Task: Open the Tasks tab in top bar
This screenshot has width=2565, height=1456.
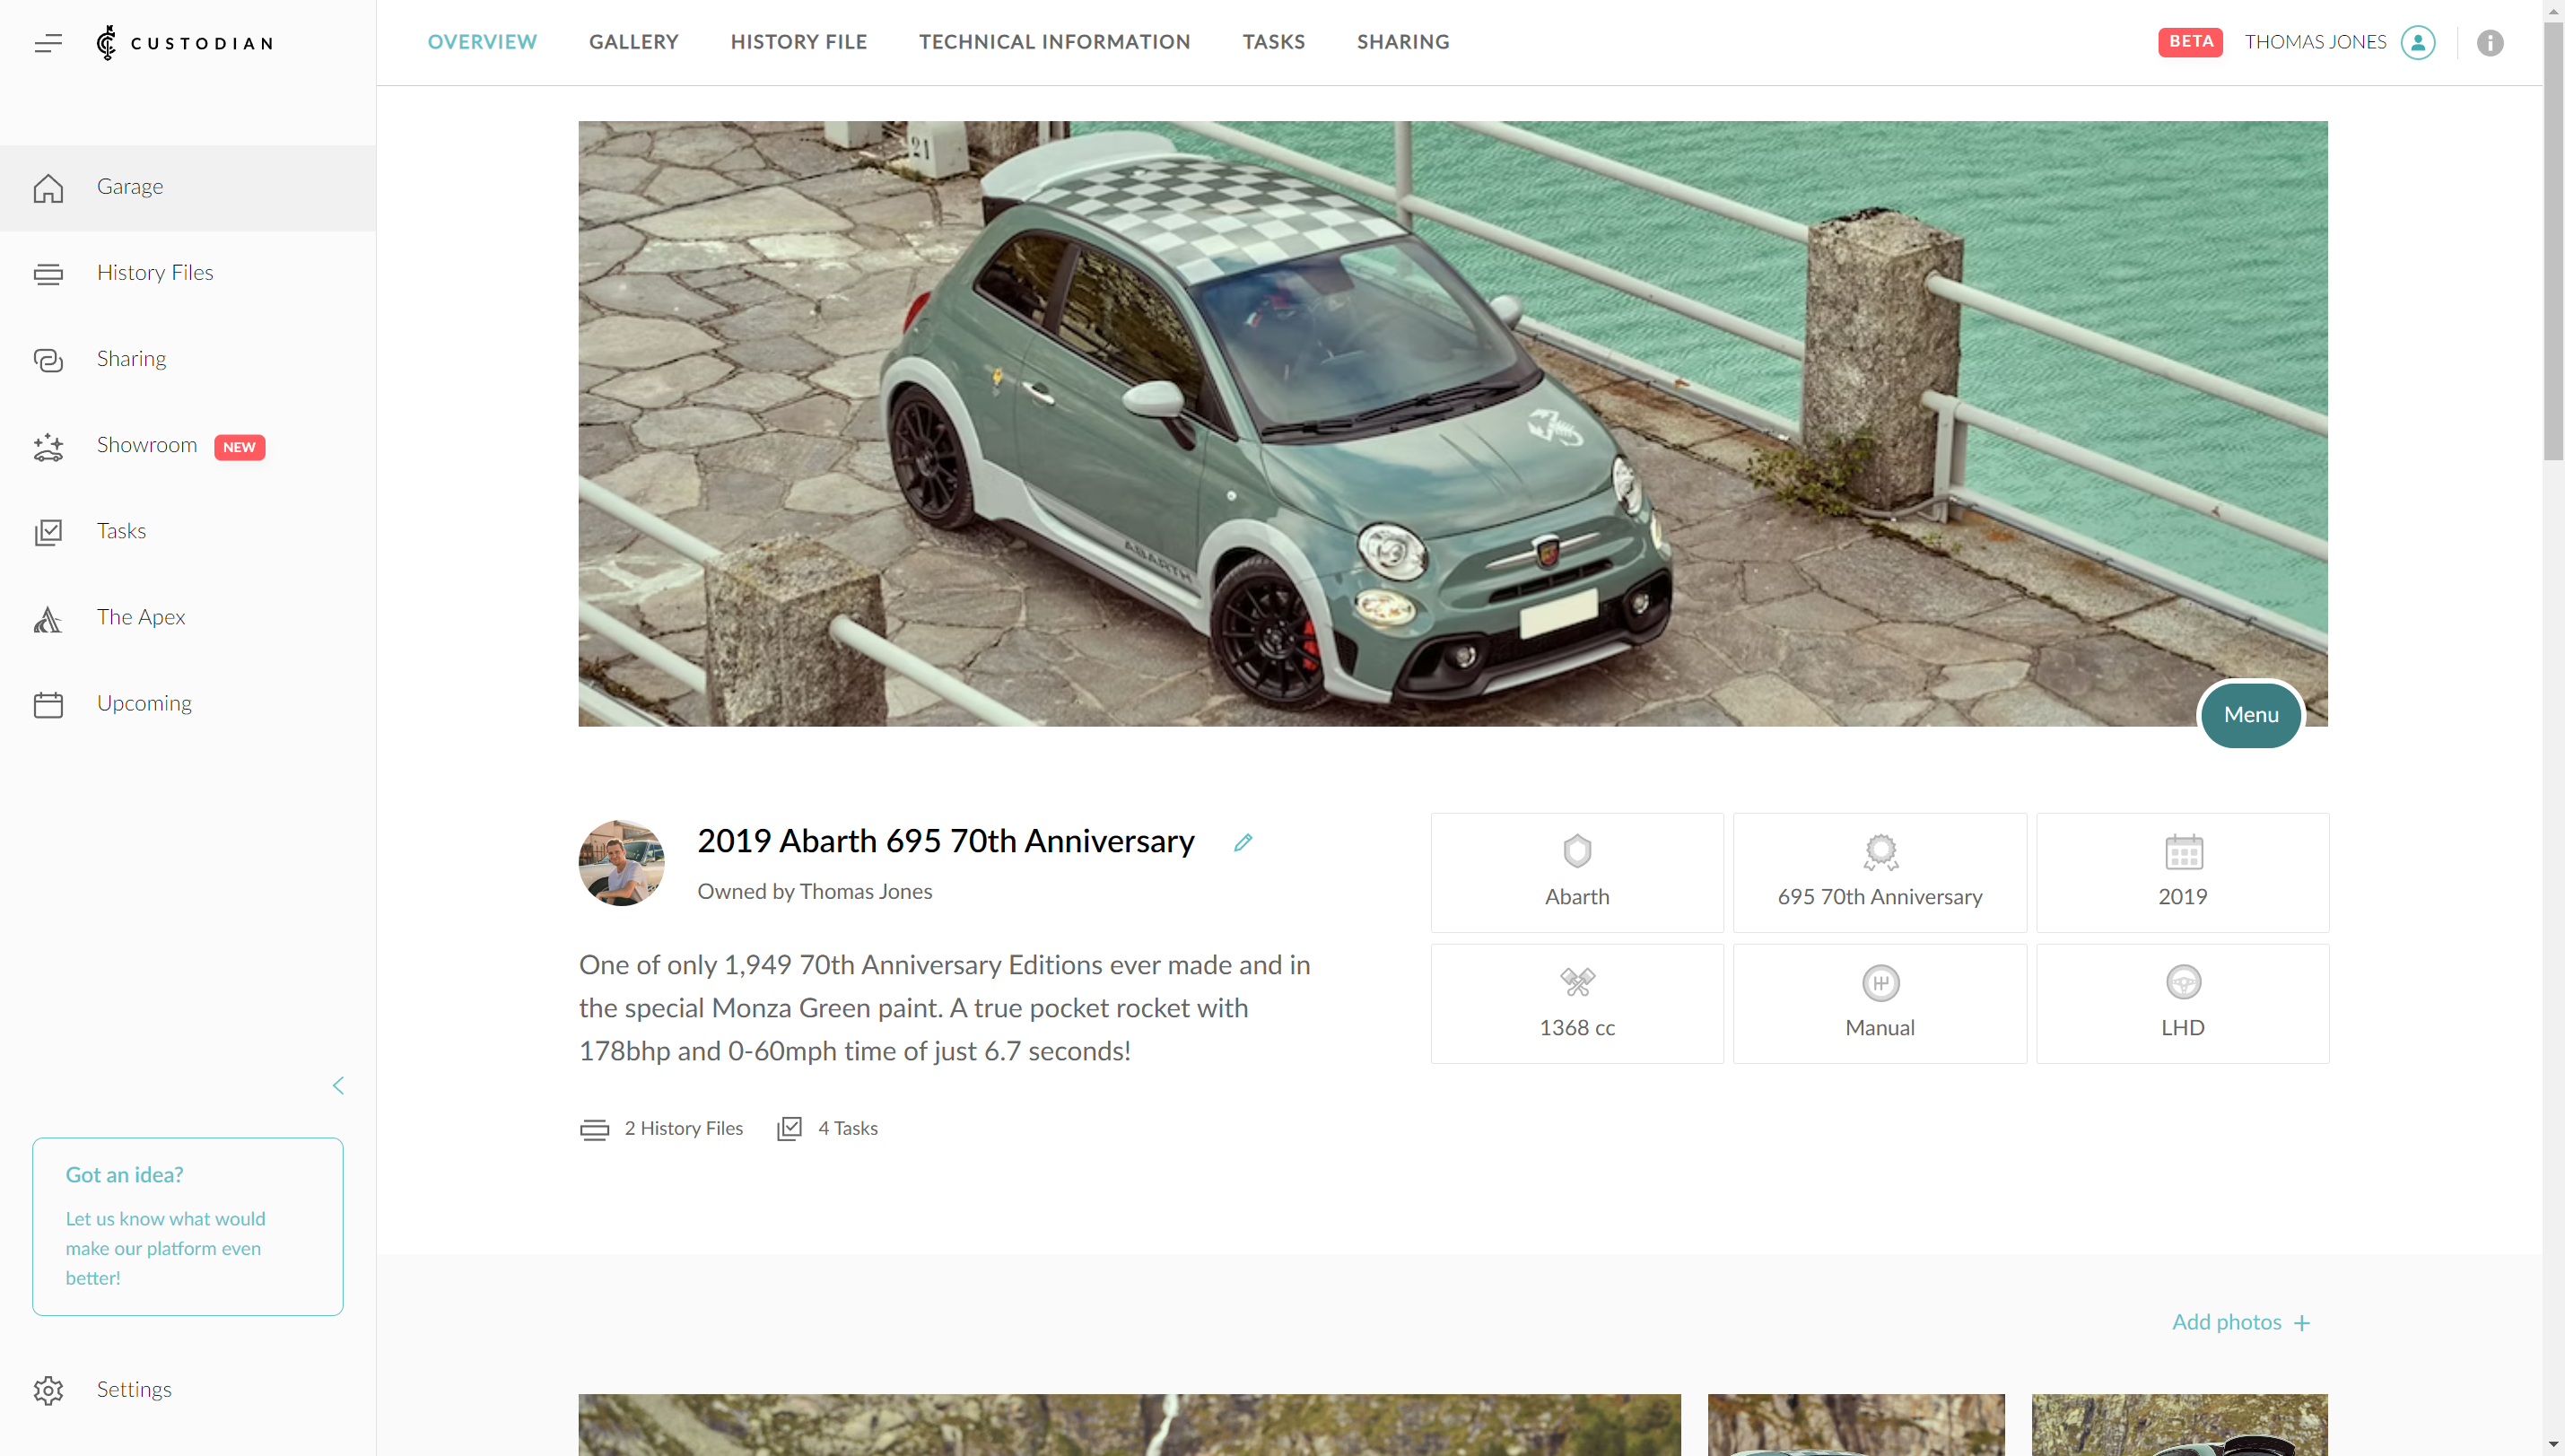Action: click(x=1273, y=42)
